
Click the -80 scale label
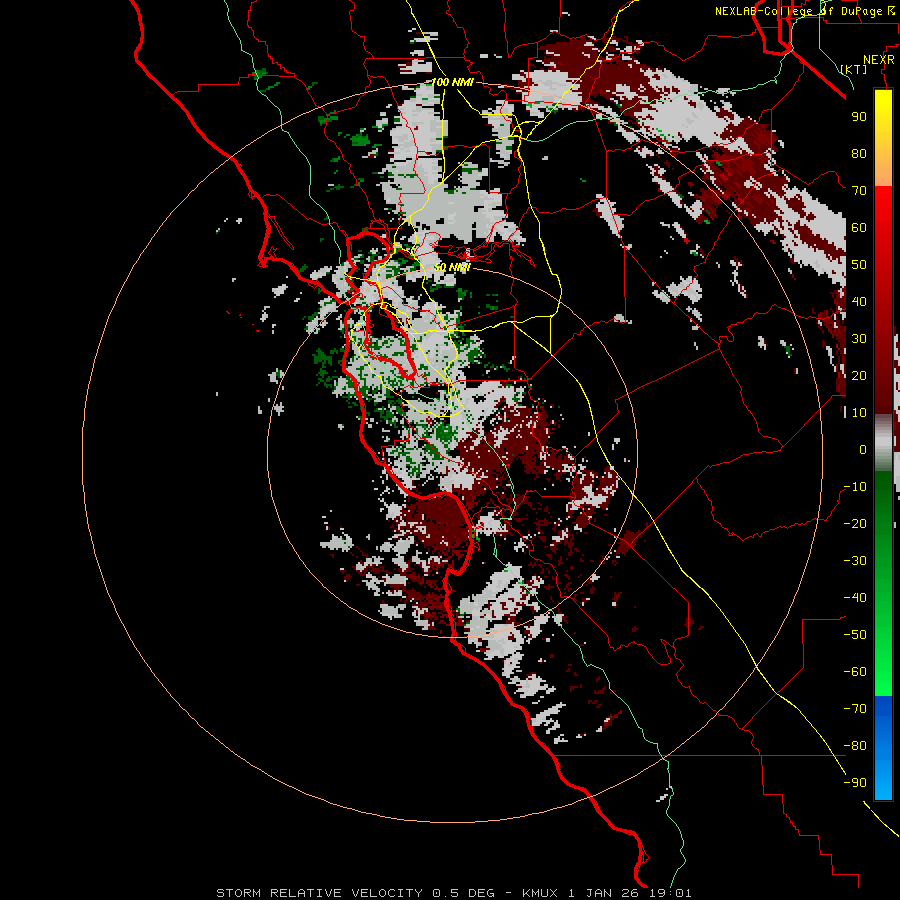click(x=855, y=746)
